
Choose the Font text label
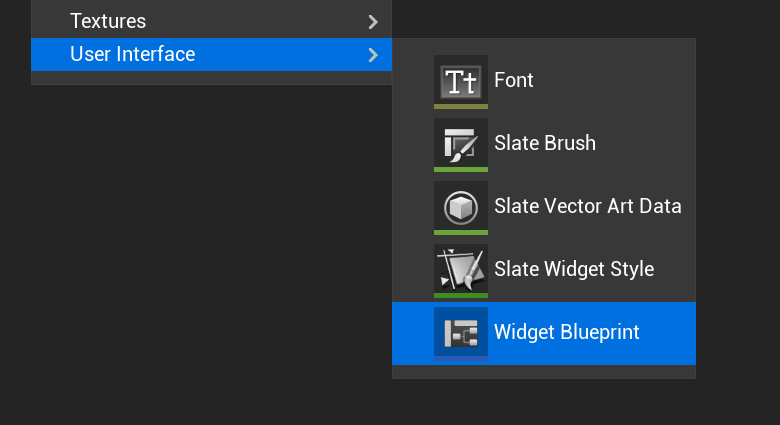click(x=514, y=81)
